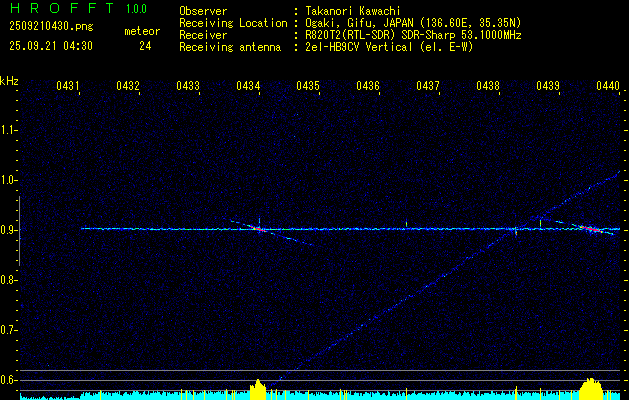This screenshot has width=629, height=400.
Task: Click the Receiver label
Action: 203,35
